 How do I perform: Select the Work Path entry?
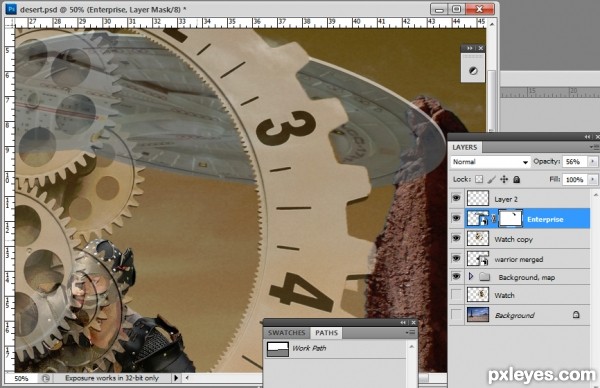pyautogui.click(x=335, y=349)
